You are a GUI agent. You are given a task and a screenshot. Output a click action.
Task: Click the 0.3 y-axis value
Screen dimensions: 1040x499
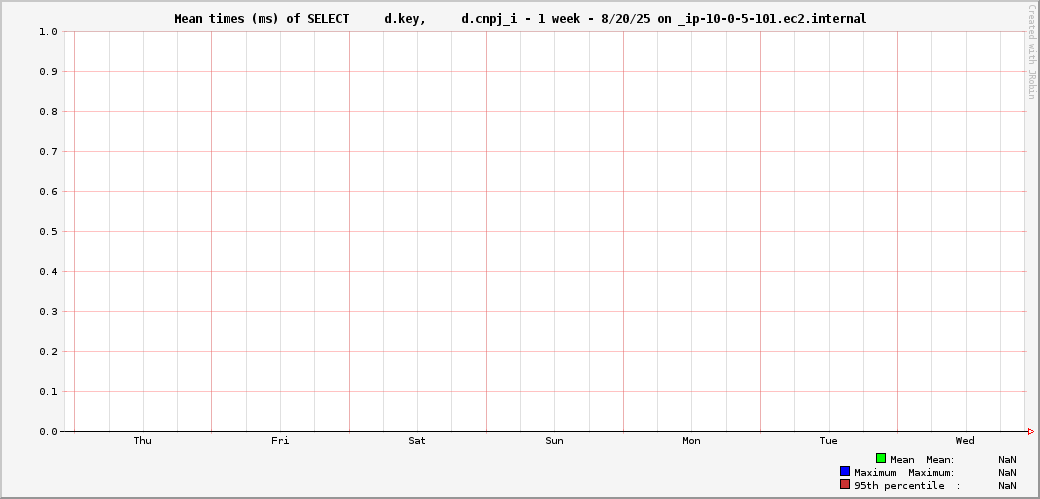(48, 312)
